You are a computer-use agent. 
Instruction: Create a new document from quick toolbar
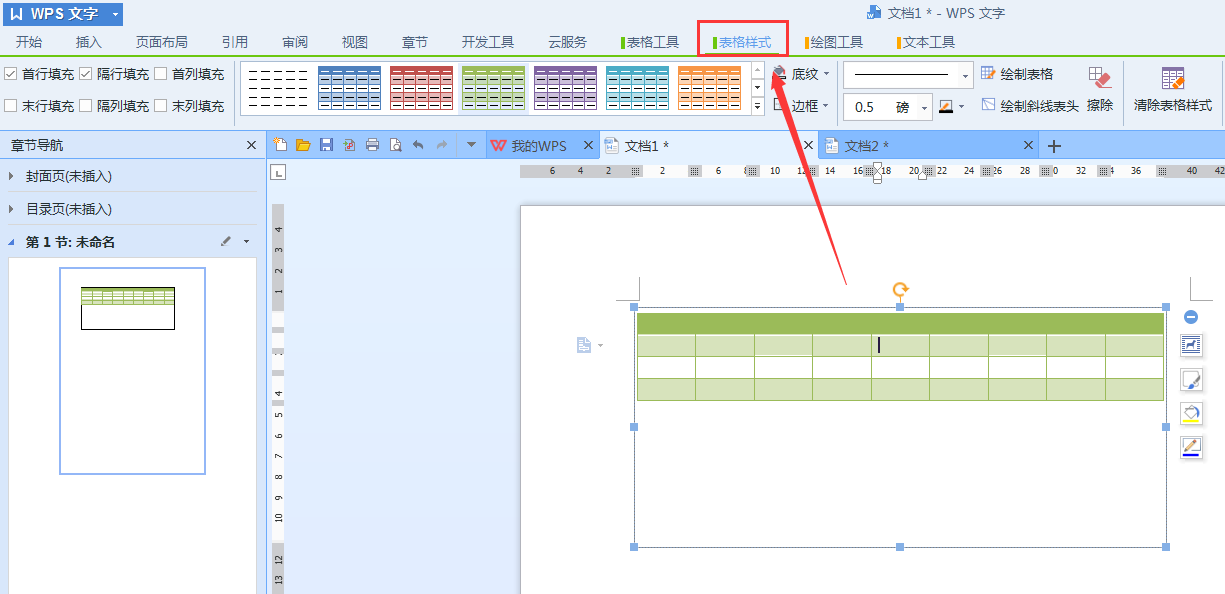pyautogui.click(x=280, y=145)
